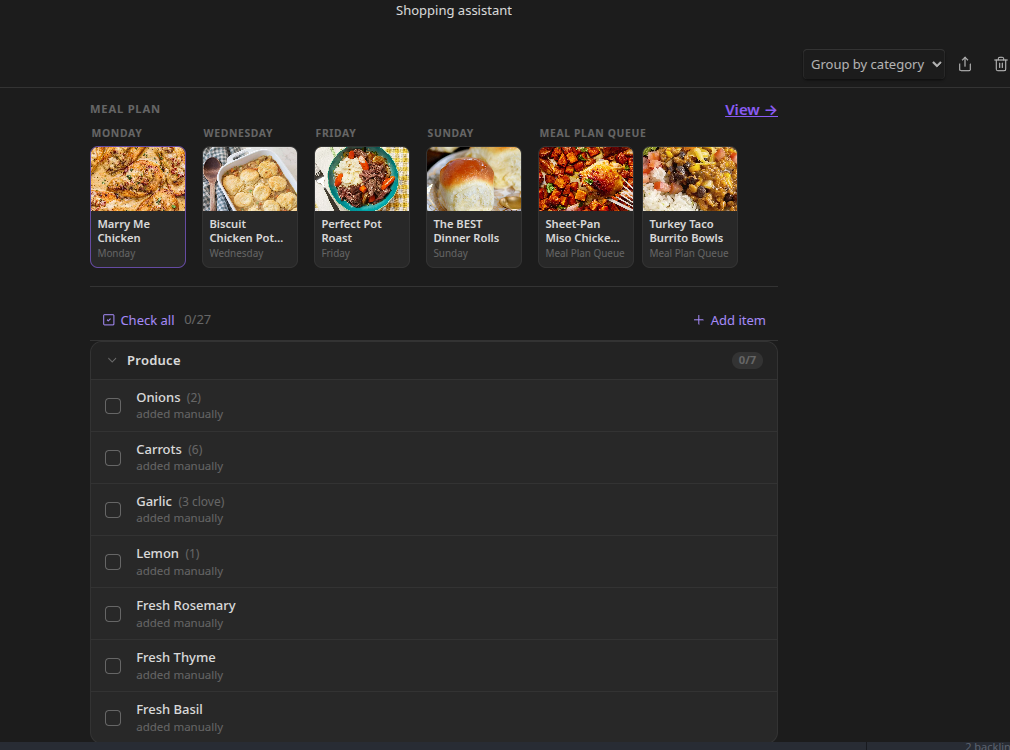Click the Garlic item name

pyautogui.click(x=154, y=501)
